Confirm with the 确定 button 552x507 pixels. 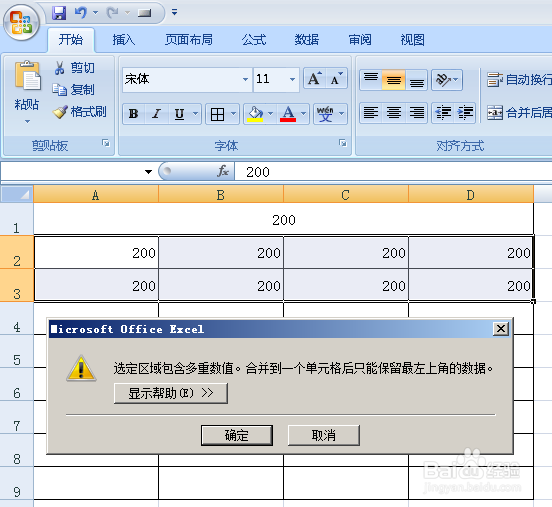tap(237, 435)
